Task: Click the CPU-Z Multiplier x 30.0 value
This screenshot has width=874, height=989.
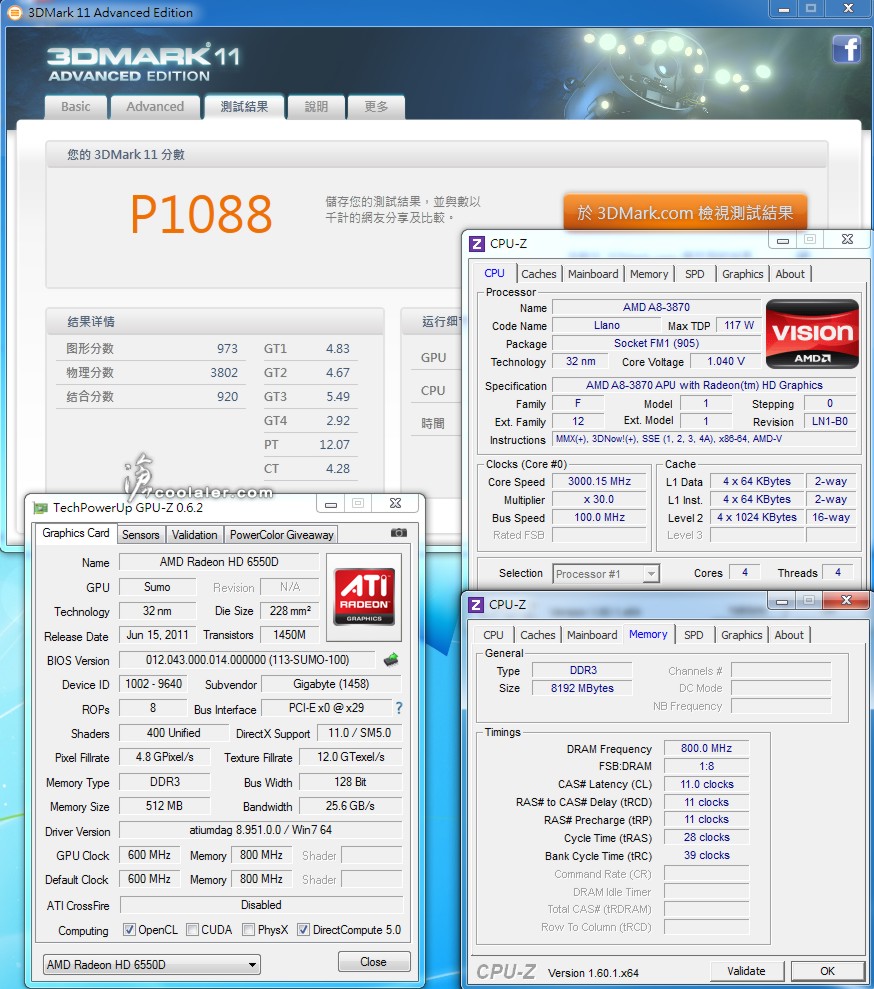Action: (x=599, y=500)
